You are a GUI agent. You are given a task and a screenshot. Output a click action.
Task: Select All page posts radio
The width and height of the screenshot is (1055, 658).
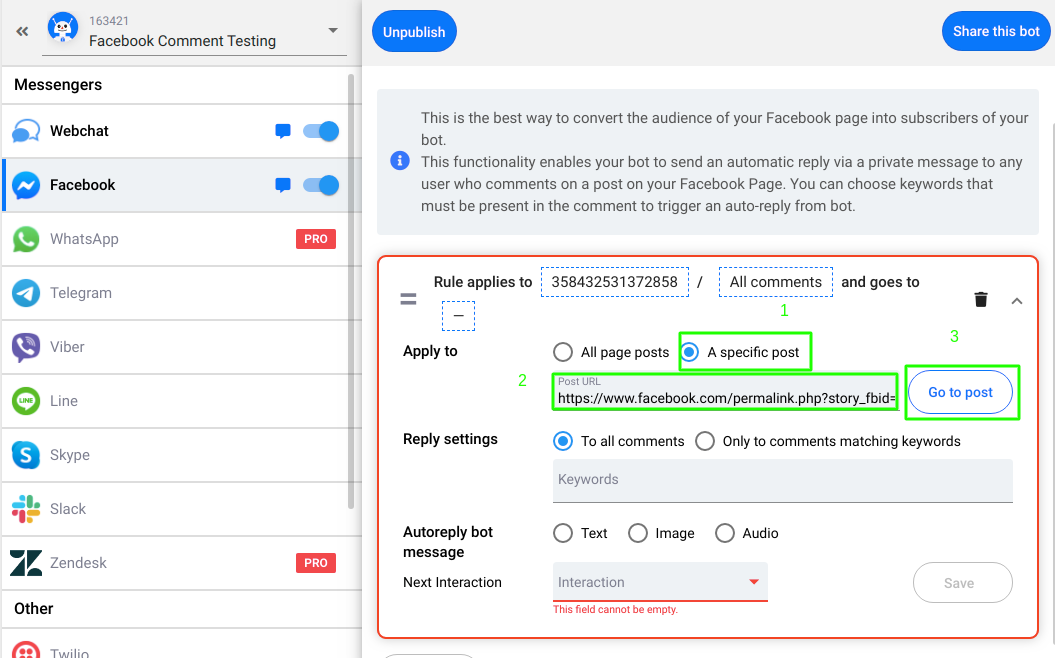tap(562, 352)
